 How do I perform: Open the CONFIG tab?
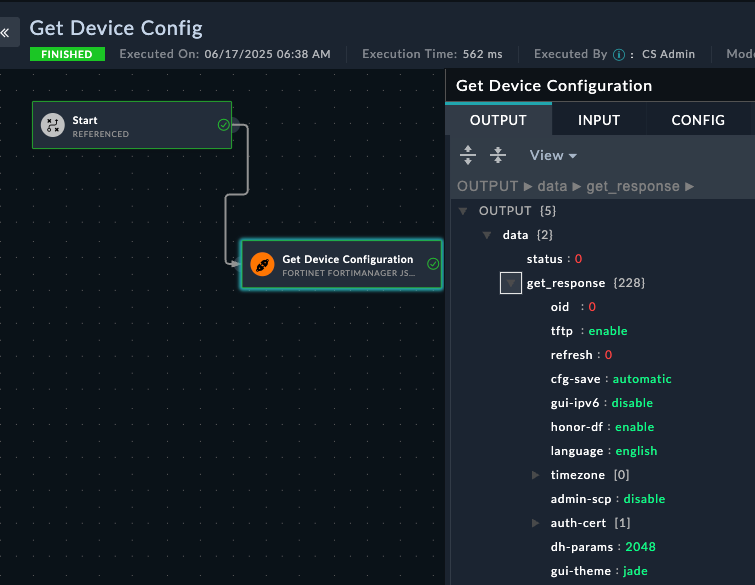pyautogui.click(x=698, y=120)
